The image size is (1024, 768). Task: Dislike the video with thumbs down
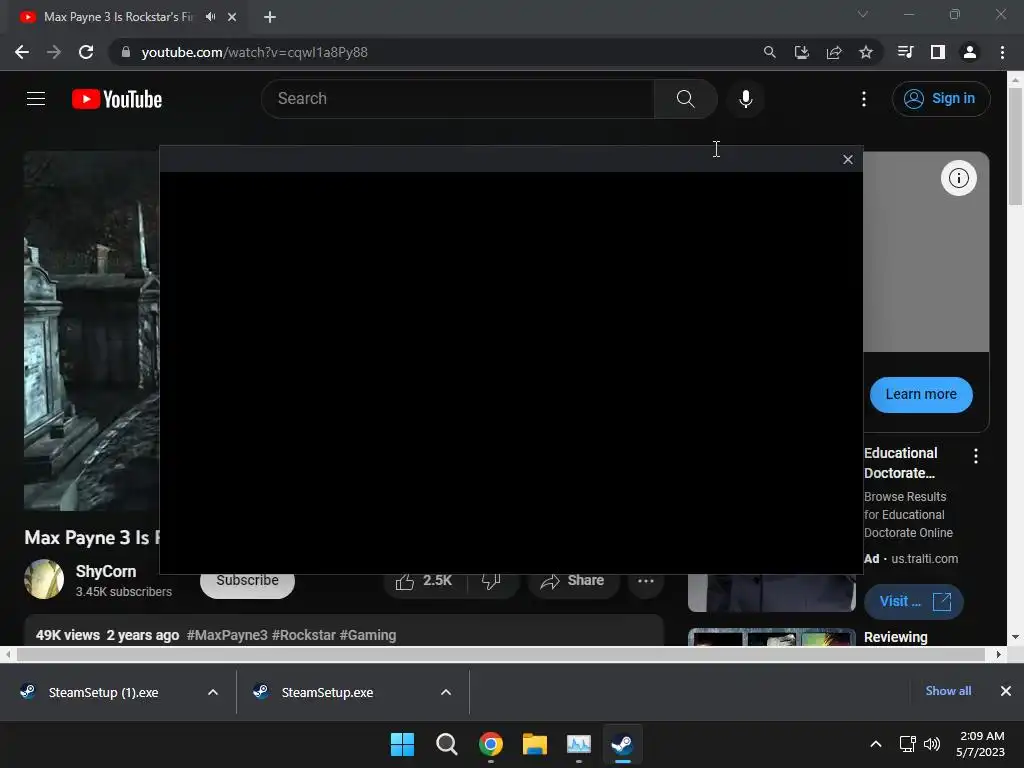(x=491, y=581)
